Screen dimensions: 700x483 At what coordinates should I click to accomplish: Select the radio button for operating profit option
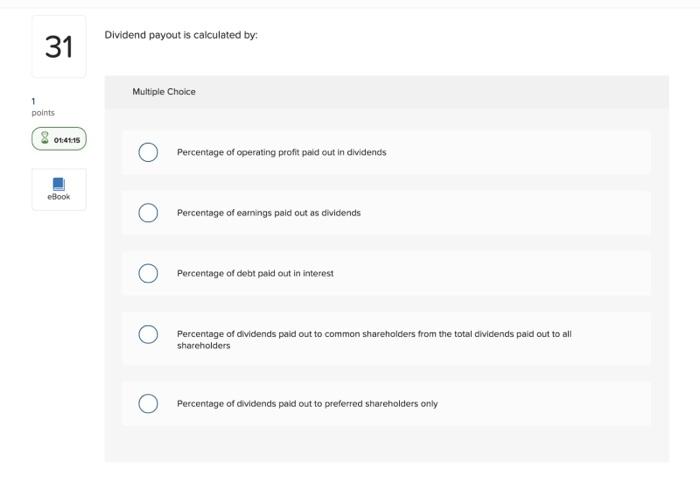point(148,152)
